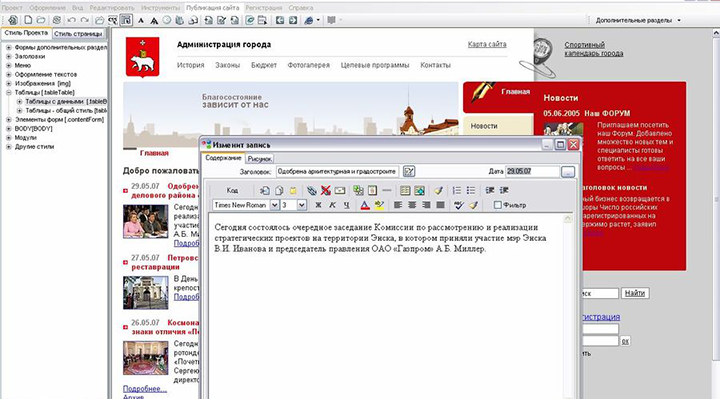Click the main page vertical scrollbar up arrow
The height and width of the screenshot is (399, 720).
point(716,34)
